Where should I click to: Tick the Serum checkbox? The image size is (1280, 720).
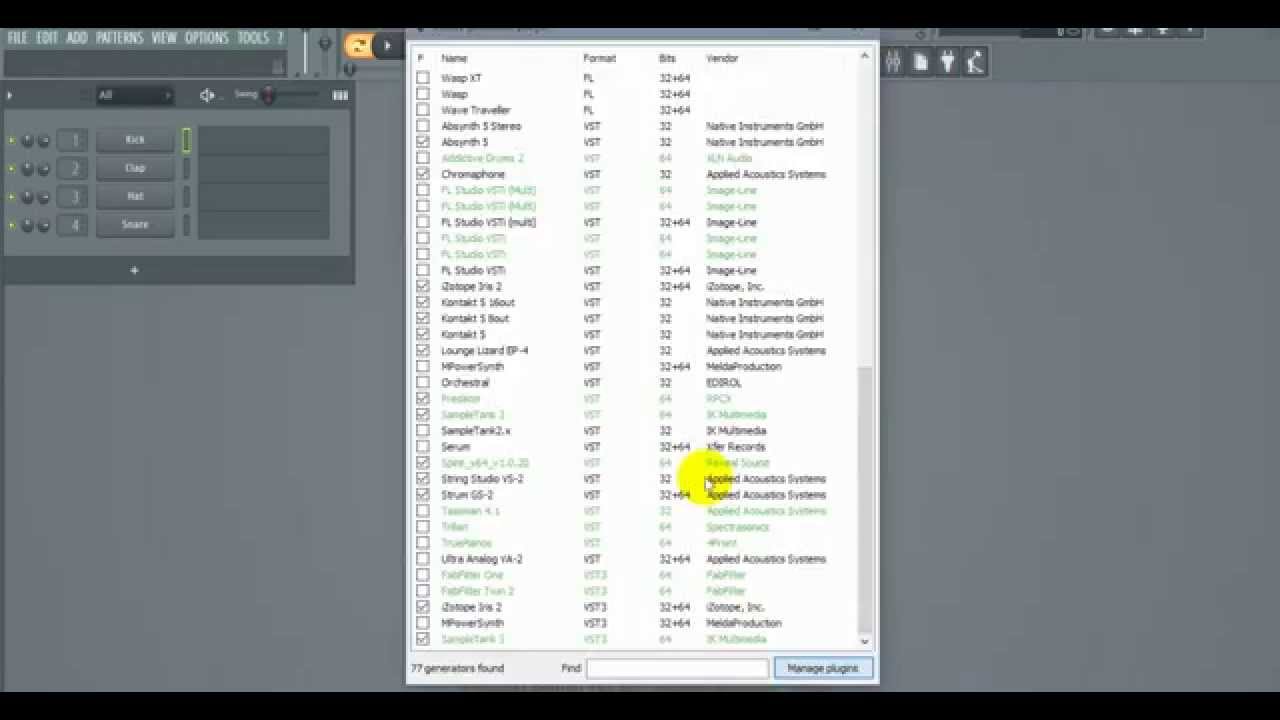pyautogui.click(x=423, y=447)
